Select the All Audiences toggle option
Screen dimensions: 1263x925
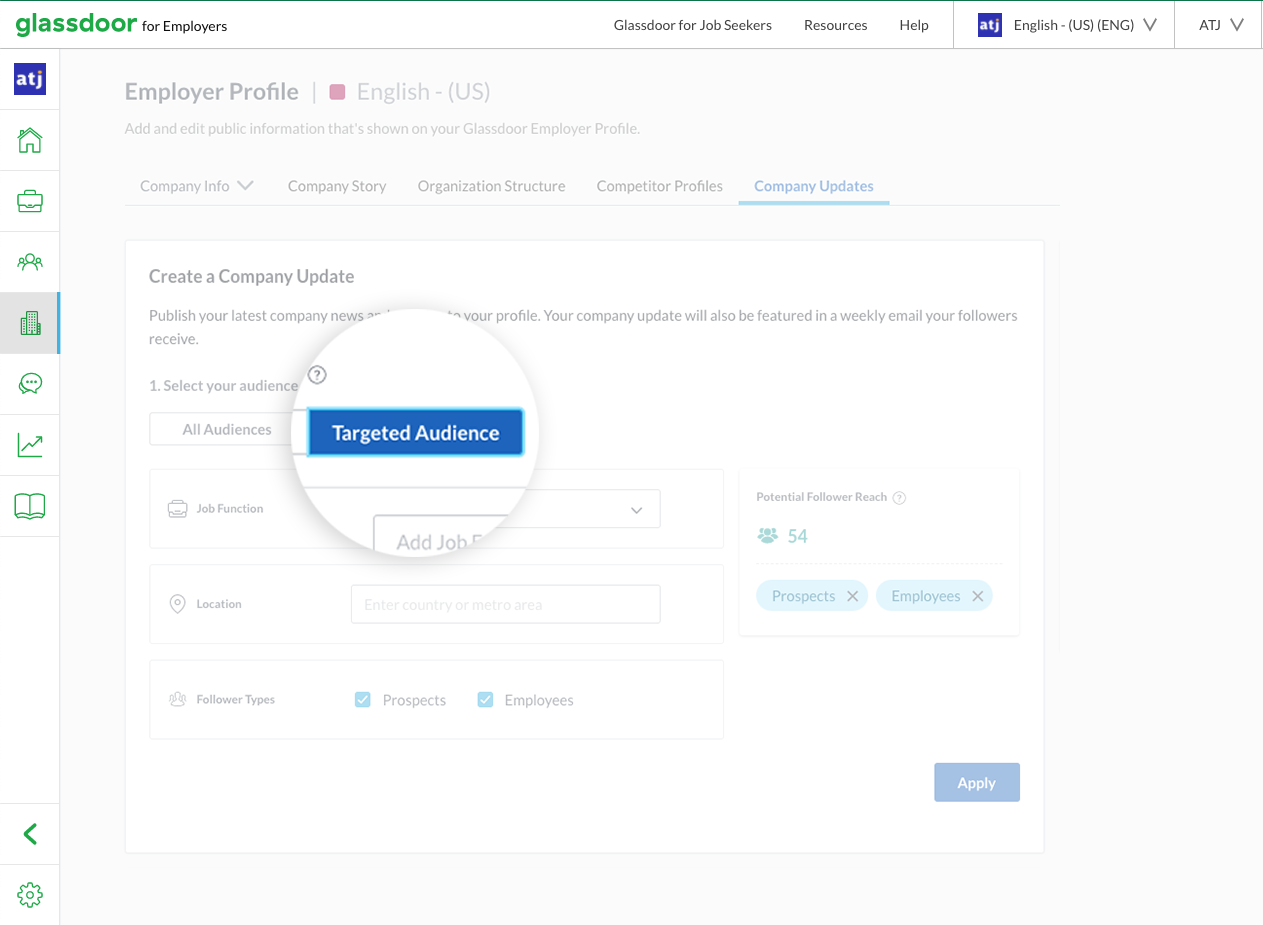[226, 429]
